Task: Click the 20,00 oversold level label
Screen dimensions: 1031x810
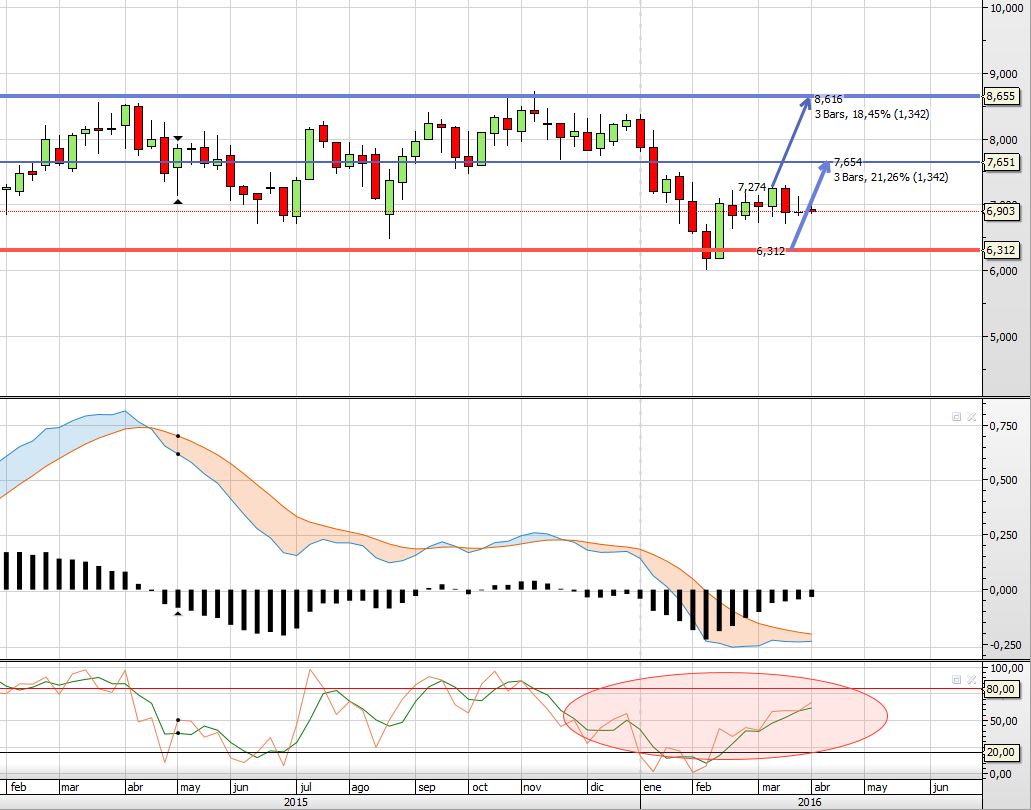Action: pyautogui.click(x=1001, y=752)
